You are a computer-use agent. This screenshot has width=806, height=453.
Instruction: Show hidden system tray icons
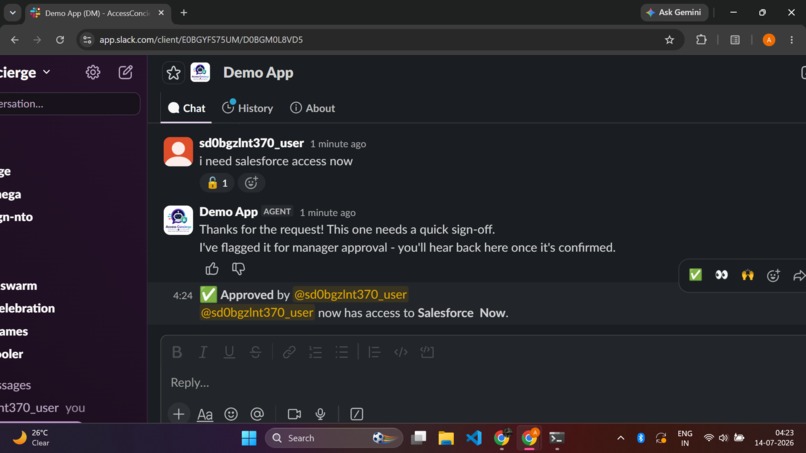pos(620,438)
